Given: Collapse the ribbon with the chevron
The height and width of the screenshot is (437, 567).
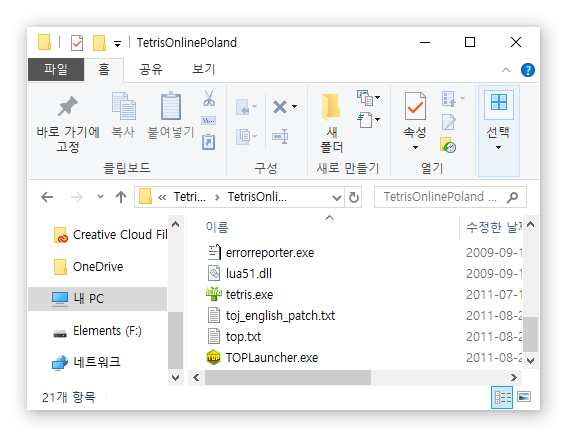Looking at the screenshot, I should coord(506,70).
